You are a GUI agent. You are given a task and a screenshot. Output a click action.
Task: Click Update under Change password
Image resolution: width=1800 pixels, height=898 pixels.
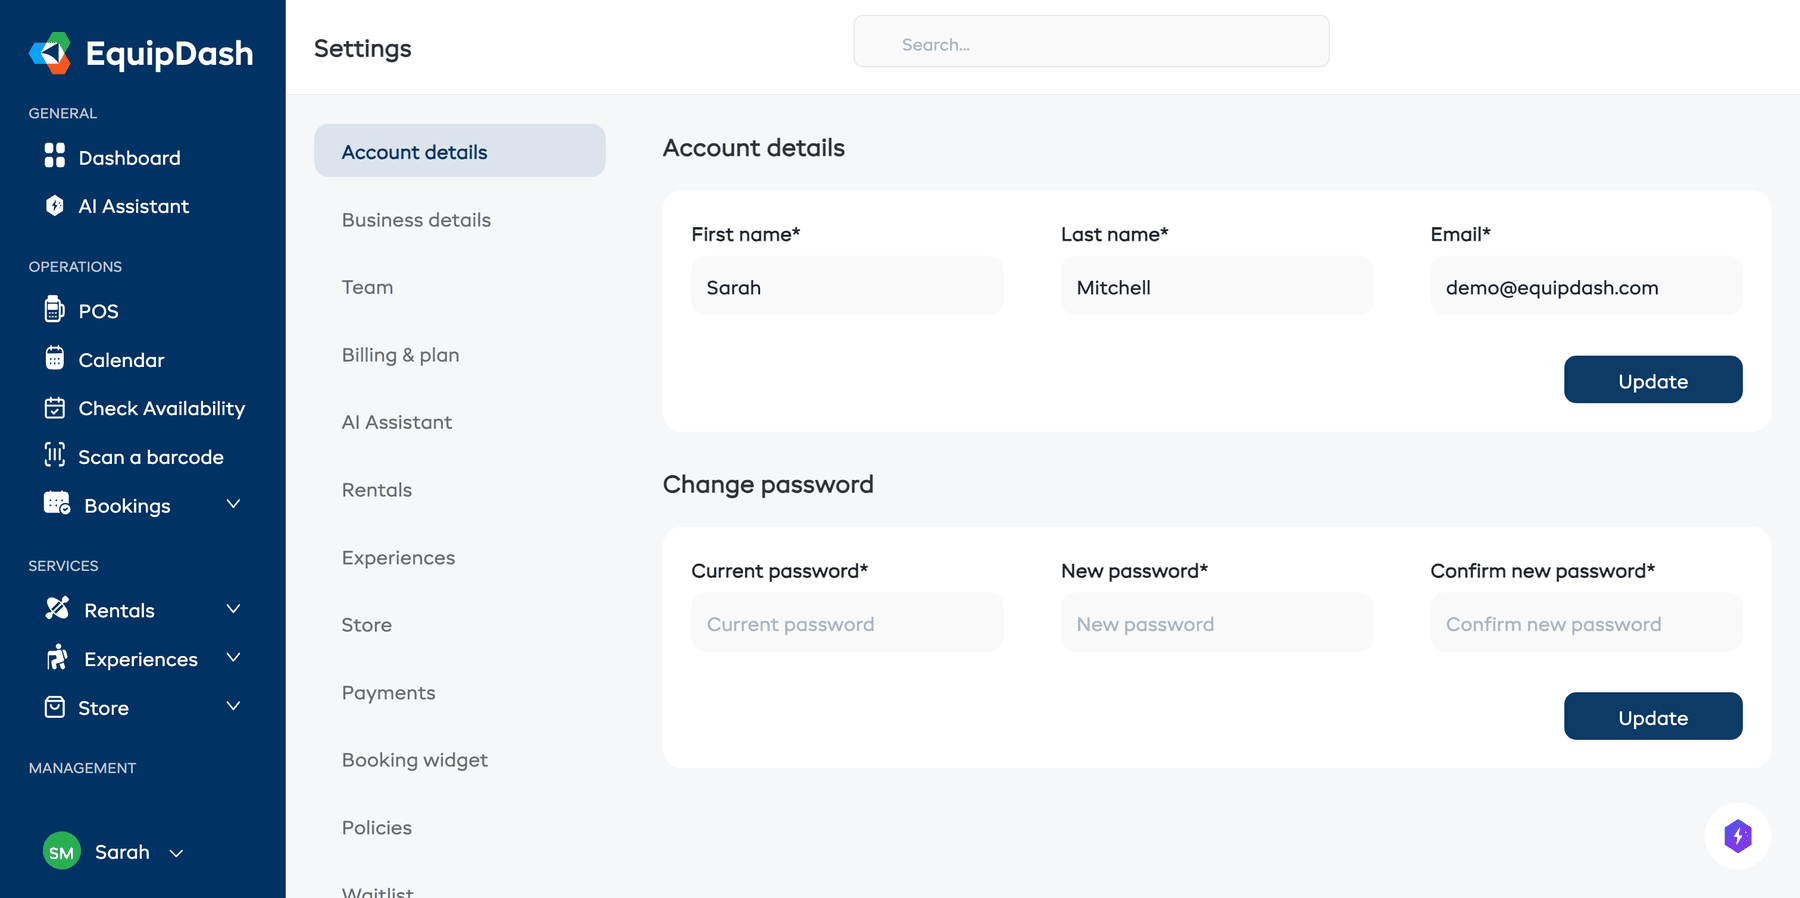click(x=1653, y=716)
